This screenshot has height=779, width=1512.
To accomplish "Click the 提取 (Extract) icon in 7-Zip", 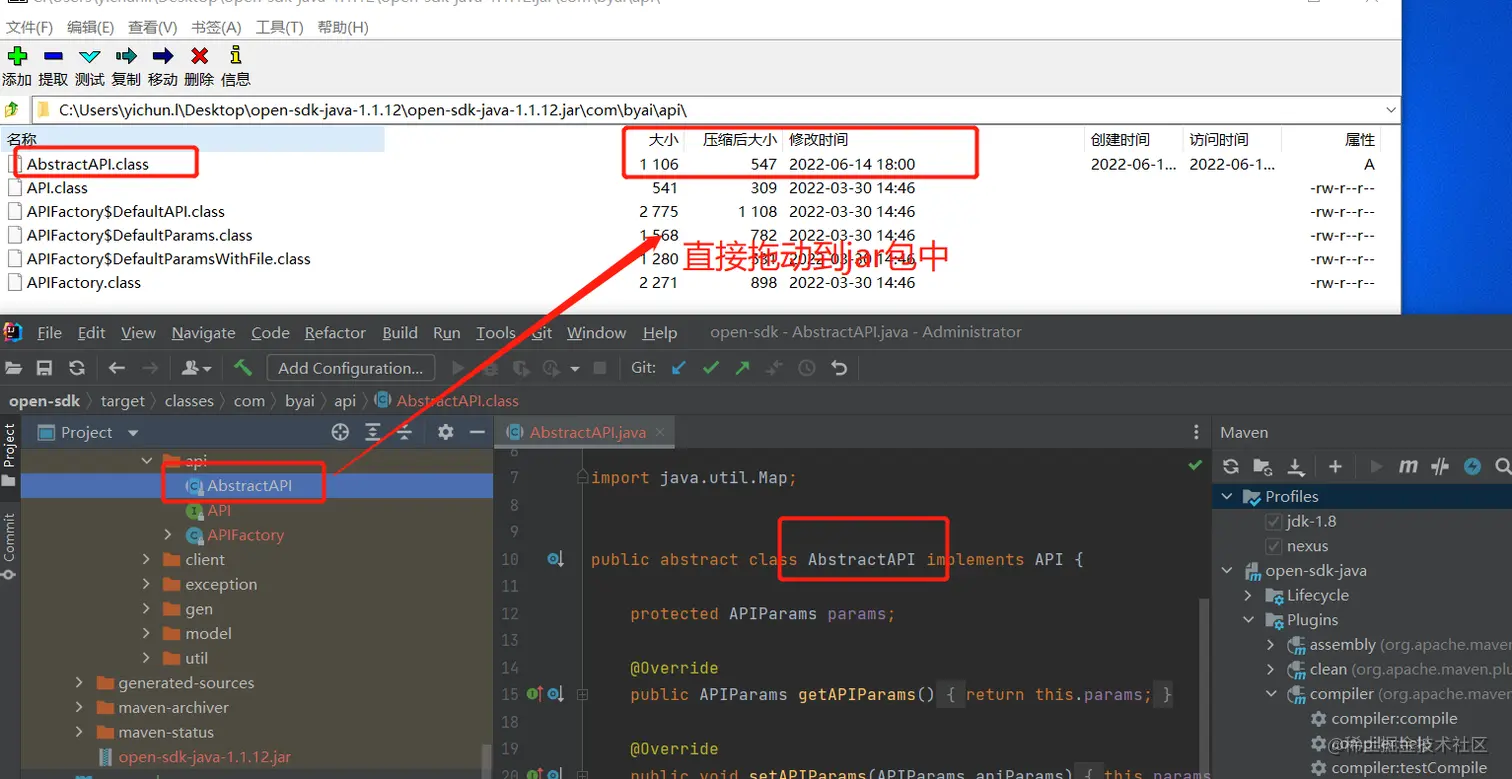I will 53,56.
